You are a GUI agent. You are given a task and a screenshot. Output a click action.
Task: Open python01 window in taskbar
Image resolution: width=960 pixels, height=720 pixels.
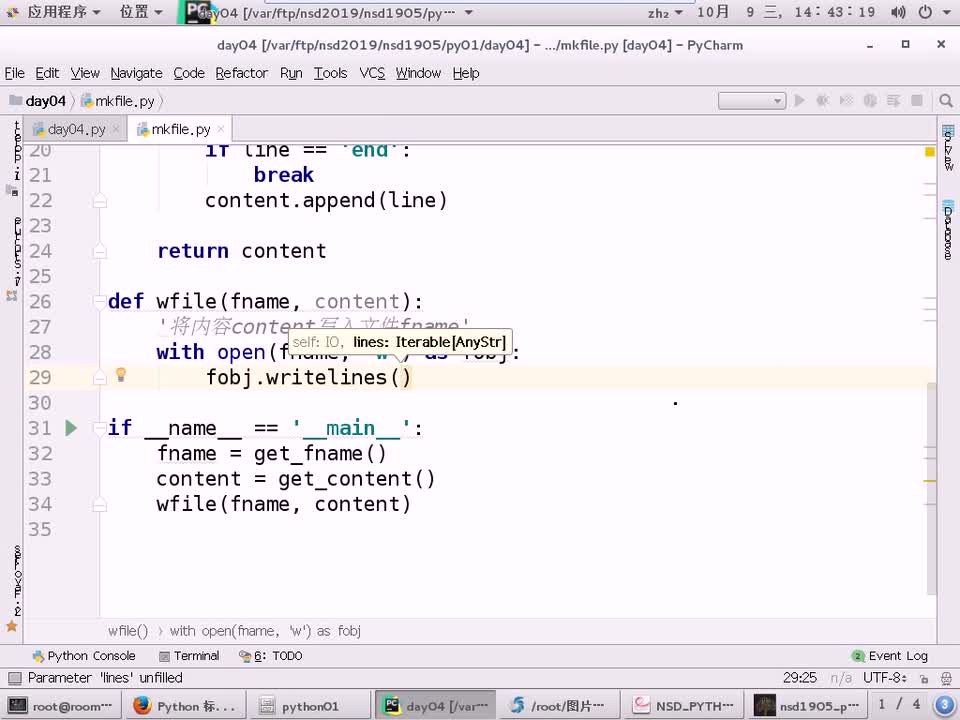[310, 706]
